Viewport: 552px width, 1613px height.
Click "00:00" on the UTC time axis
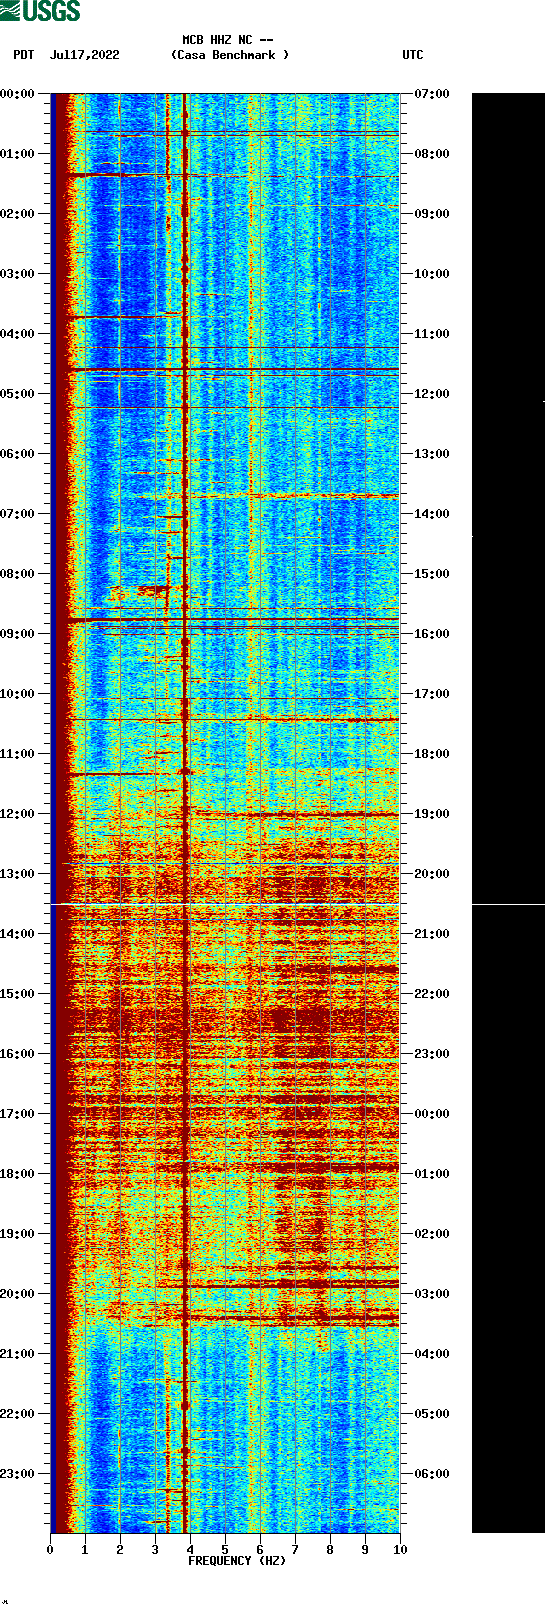pos(432,1114)
